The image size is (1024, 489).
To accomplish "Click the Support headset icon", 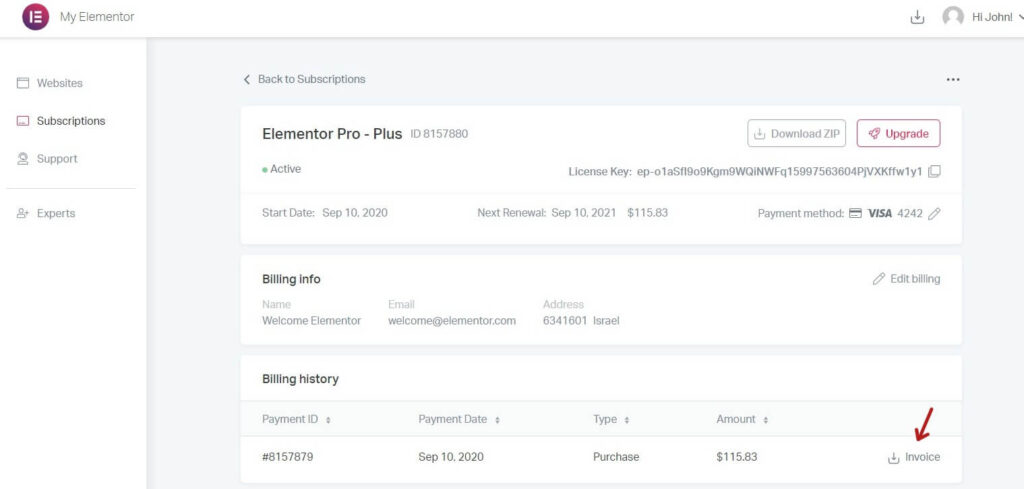I will 23,159.
